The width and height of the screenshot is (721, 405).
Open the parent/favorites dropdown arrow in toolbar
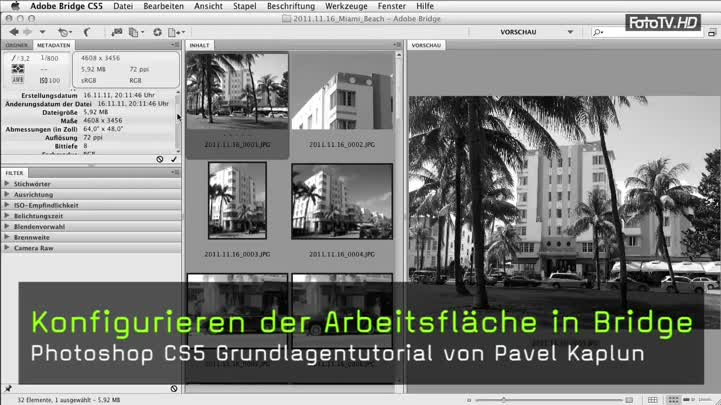click(42, 32)
